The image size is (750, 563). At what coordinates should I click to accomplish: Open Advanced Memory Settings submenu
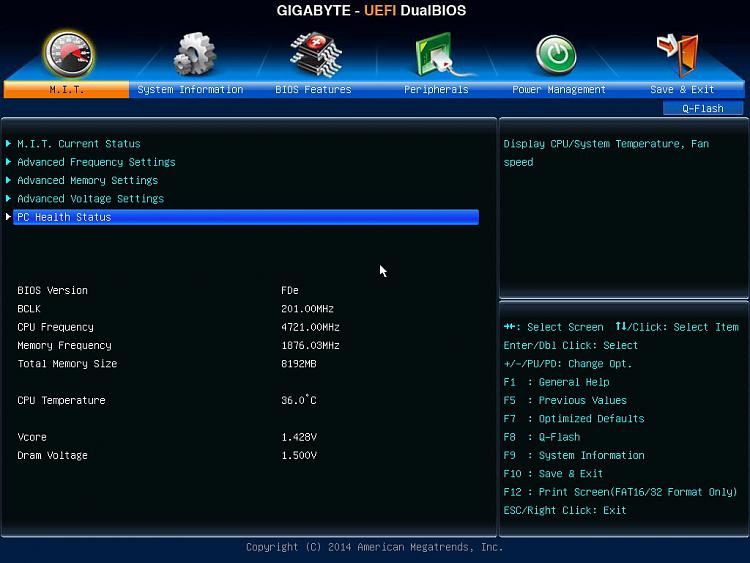click(x=88, y=180)
